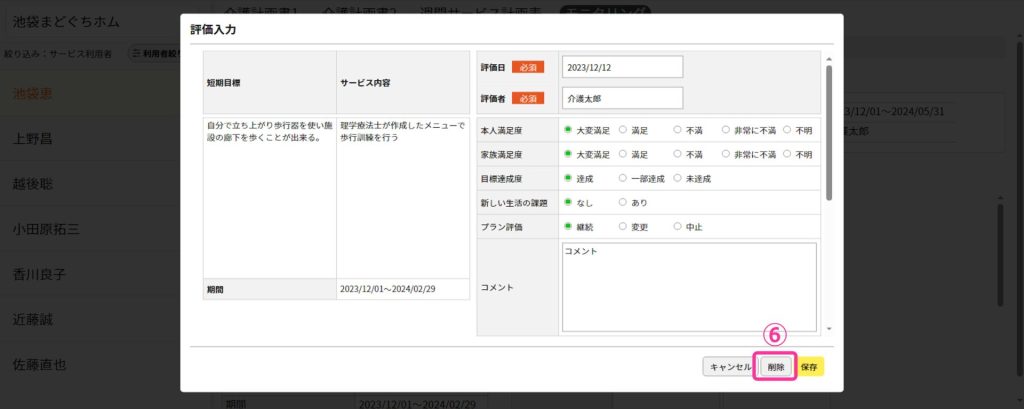Mark 目標達成度 as 未達成
1024x409 pixels.
[677, 178]
